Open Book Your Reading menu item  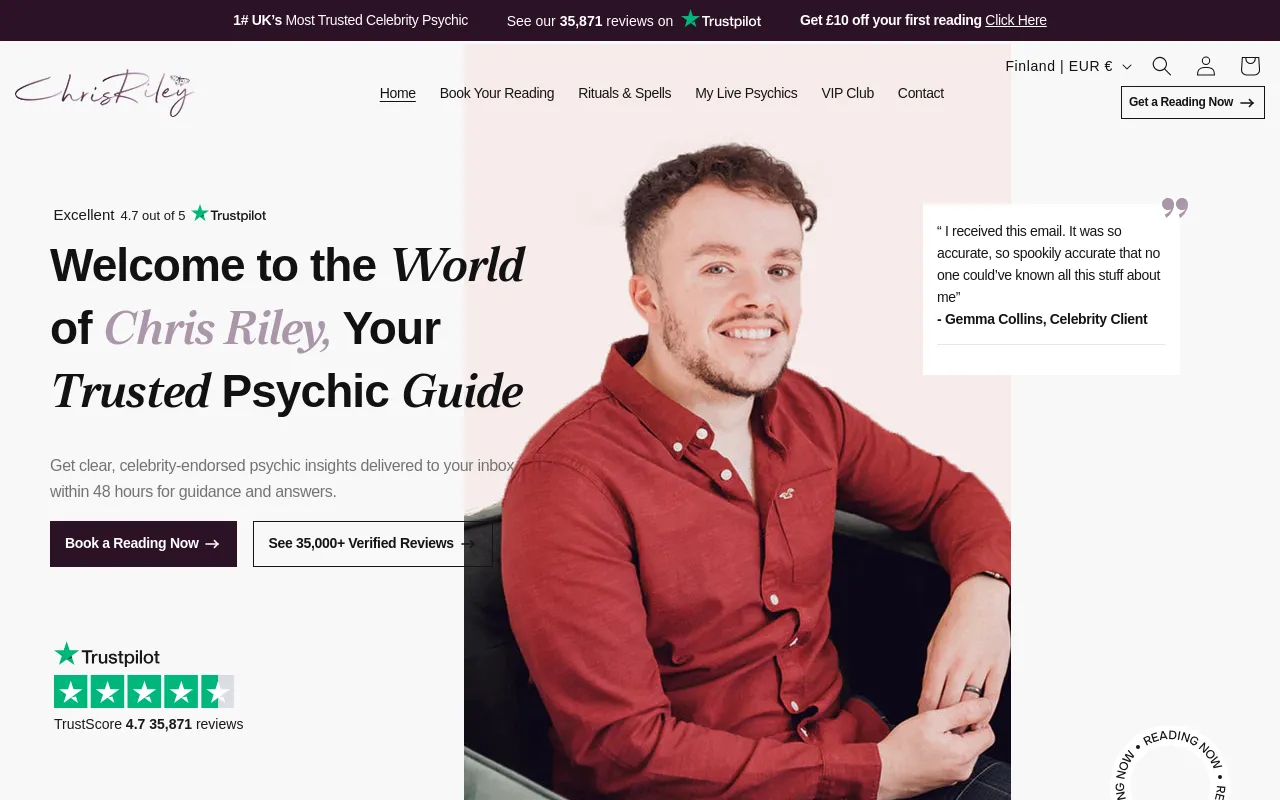tap(496, 93)
